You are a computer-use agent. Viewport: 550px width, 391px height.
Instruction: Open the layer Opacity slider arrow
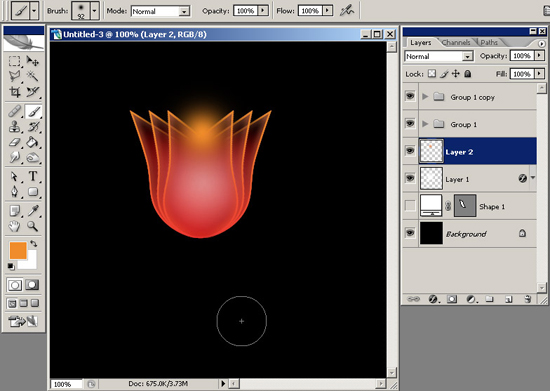point(539,56)
